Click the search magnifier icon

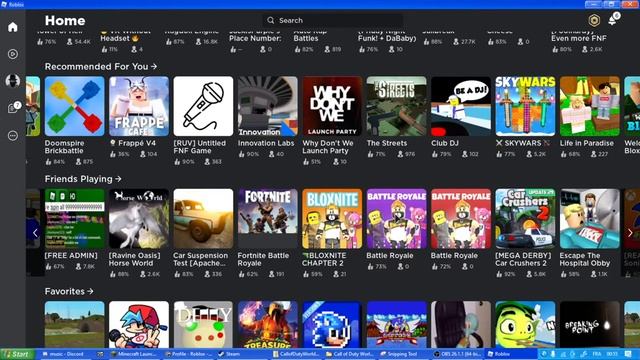[271, 20]
